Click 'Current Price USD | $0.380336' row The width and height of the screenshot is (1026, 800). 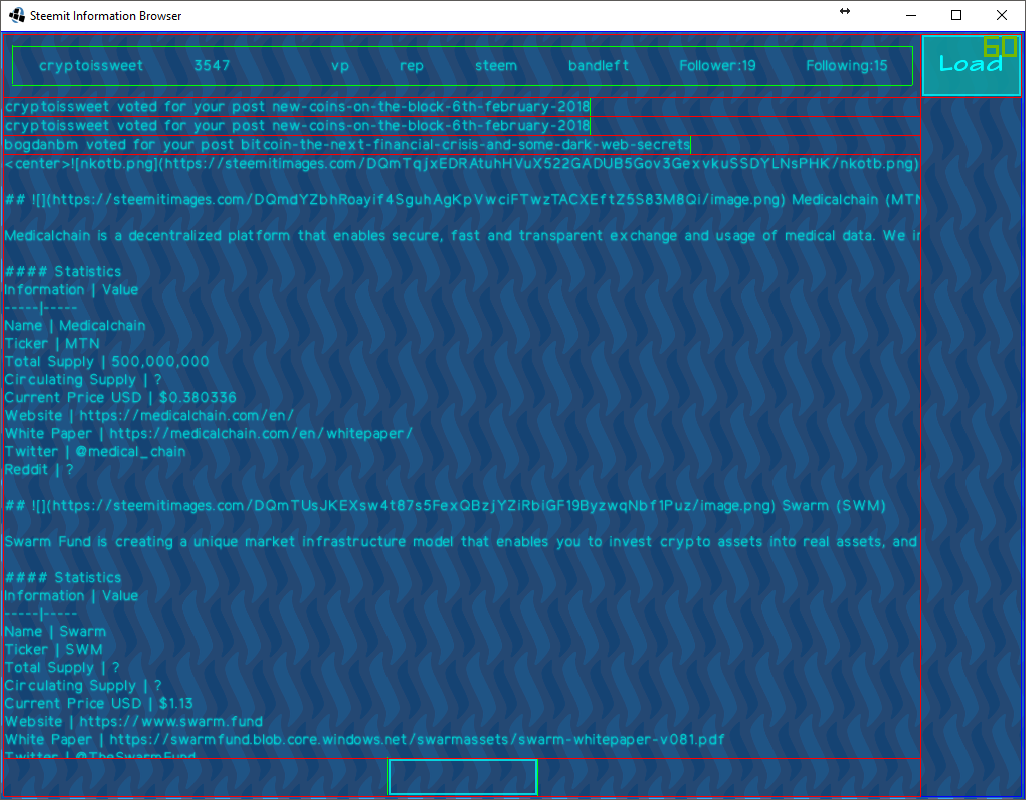click(x=120, y=398)
